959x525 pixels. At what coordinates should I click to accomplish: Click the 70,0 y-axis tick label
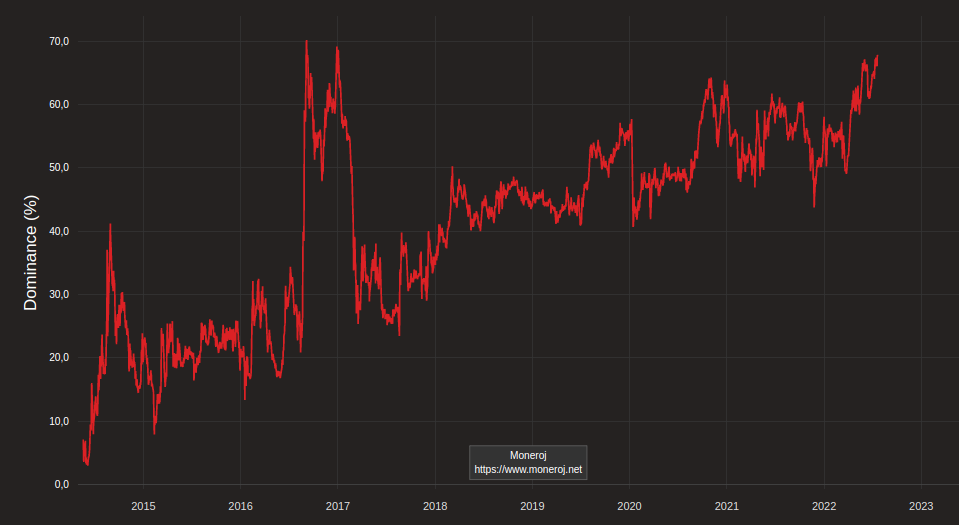click(x=59, y=41)
